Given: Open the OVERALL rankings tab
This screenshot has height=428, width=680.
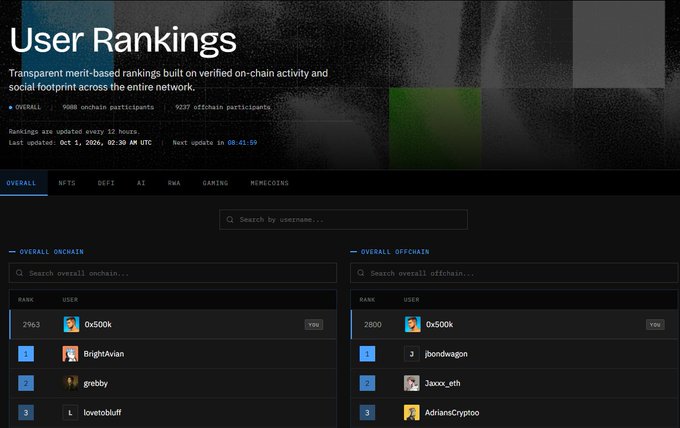Looking at the screenshot, I should pos(21,183).
